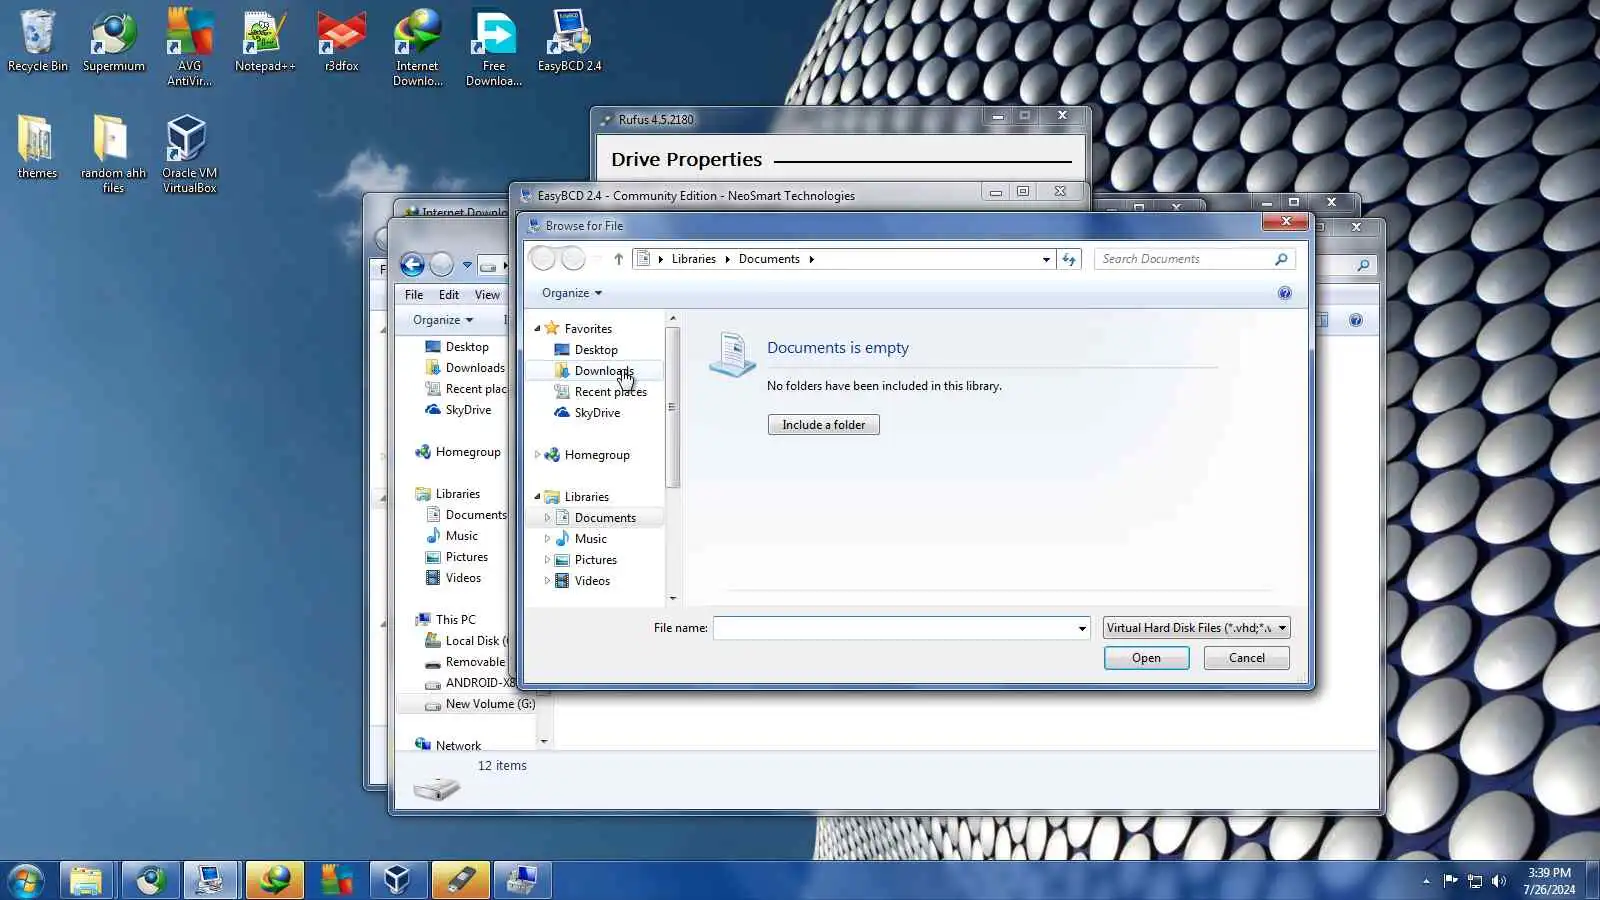Collapse the Favorites tree in Browse dialog
The image size is (1600, 900).
coord(537,328)
